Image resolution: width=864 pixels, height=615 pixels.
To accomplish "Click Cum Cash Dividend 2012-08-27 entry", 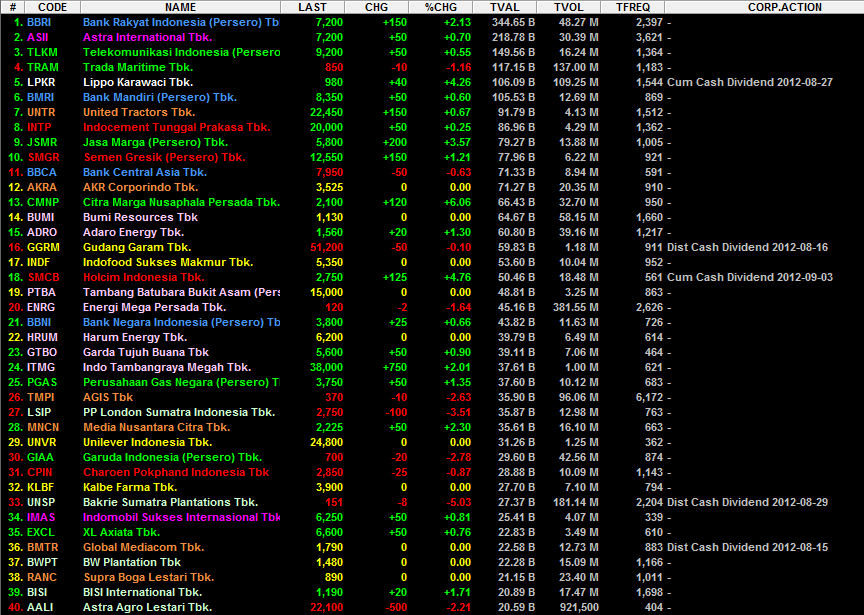I will pyautogui.click(x=750, y=82).
